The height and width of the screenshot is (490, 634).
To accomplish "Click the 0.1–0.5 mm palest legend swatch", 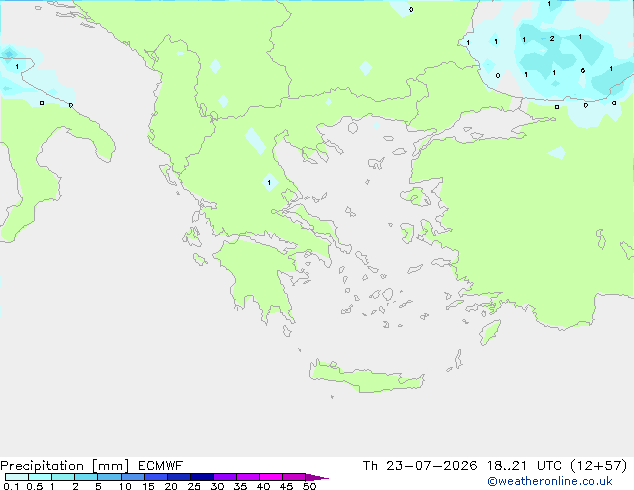I will pos(17,477).
